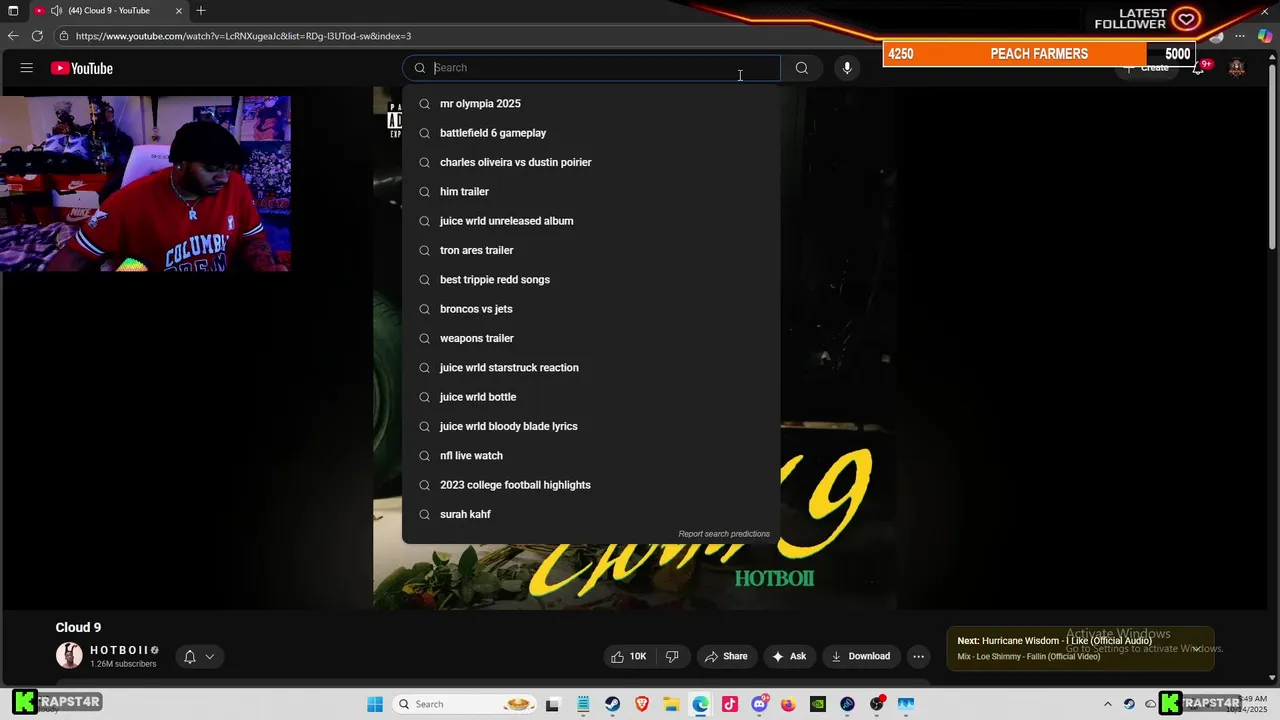Choose 'him trailer' suggestion
The image size is (1280, 720).
pyautogui.click(x=591, y=192)
